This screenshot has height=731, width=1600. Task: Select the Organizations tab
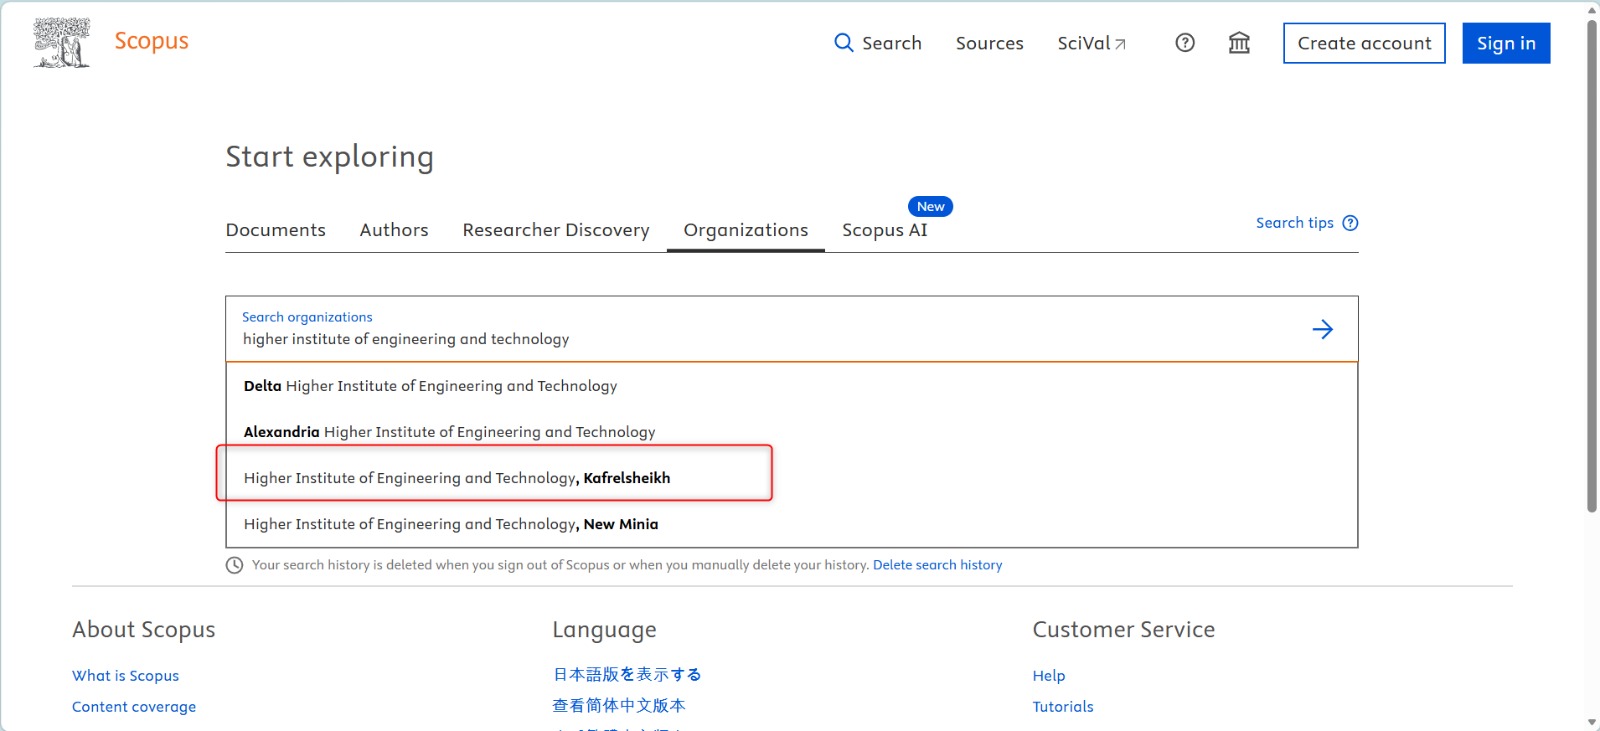click(x=746, y=230)
